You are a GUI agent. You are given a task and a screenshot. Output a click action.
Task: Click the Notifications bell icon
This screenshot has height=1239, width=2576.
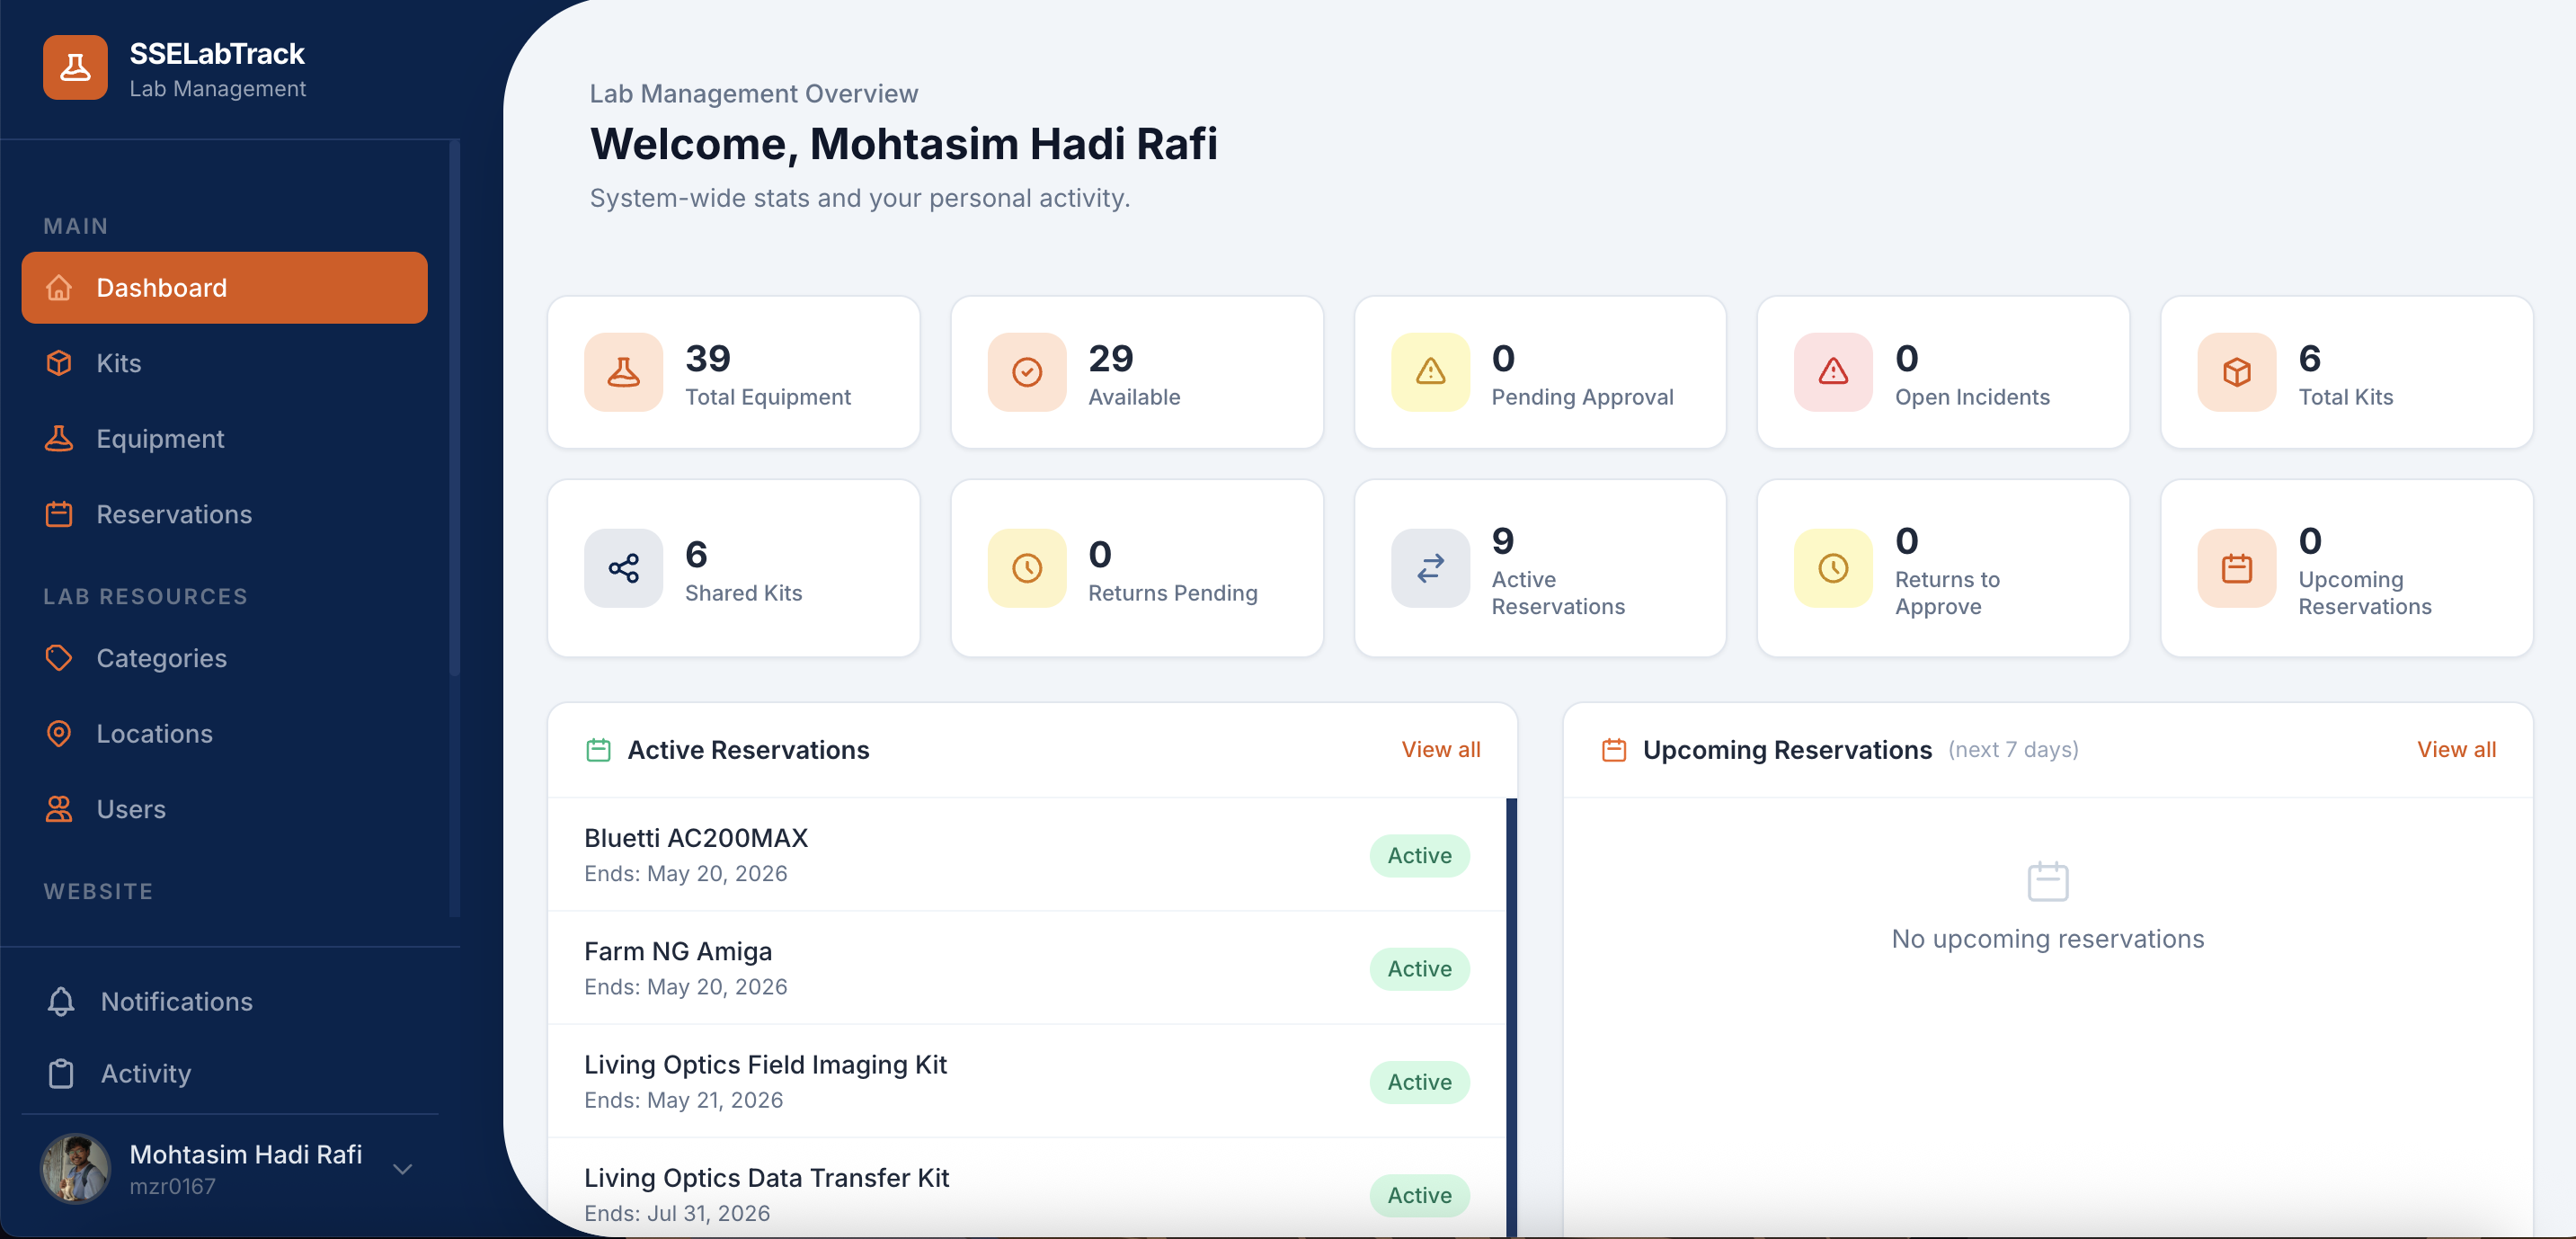[x=61, y=1001]
